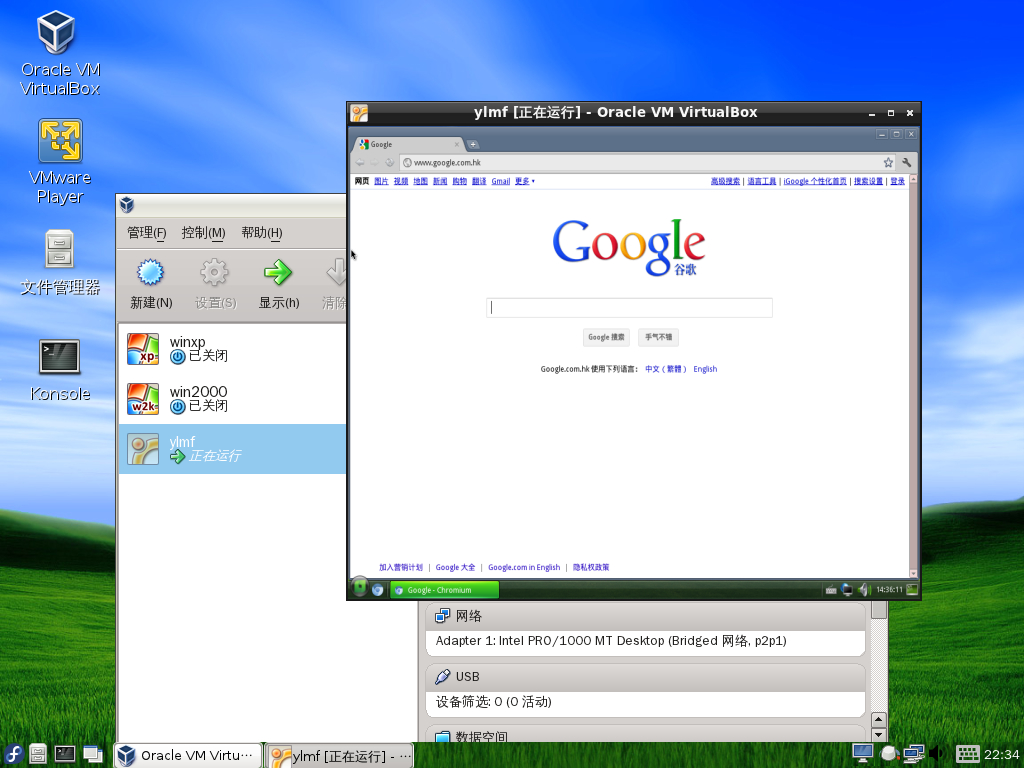Click guest network monitor tray icon

pyautogui.click(x=847, y=590)
